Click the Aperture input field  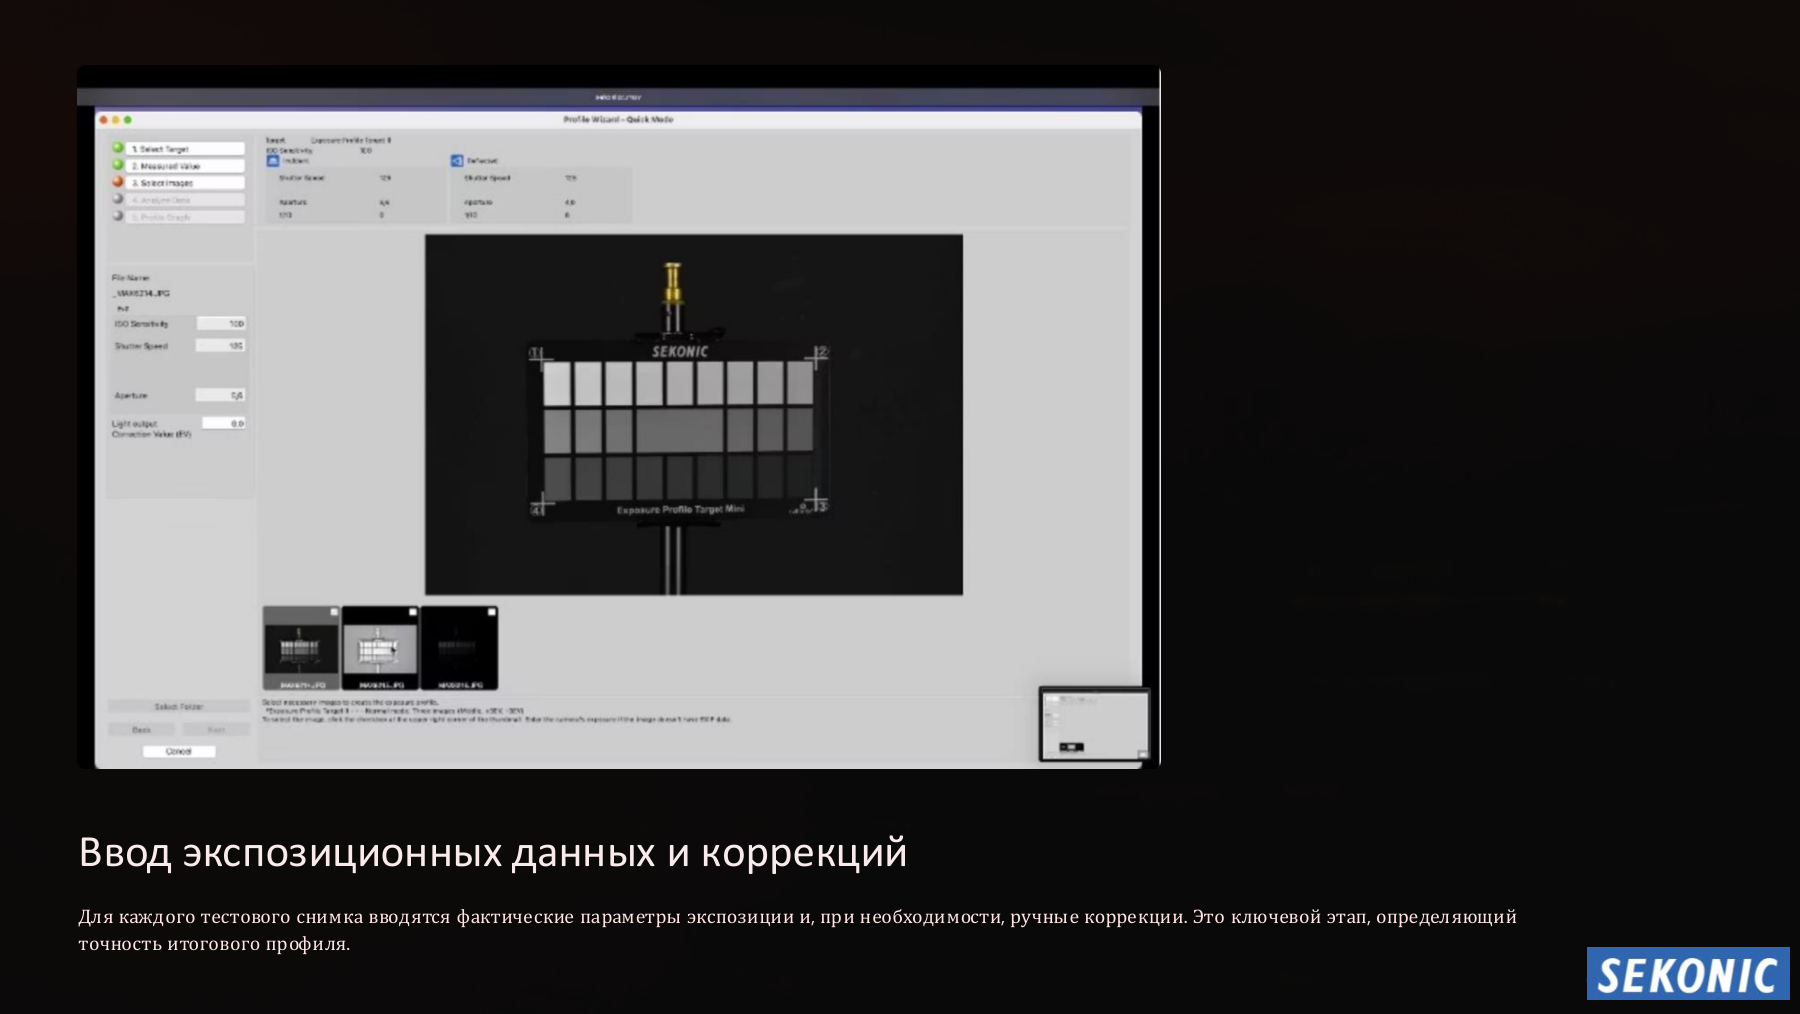pyautogui.click(x=221, y=396)
